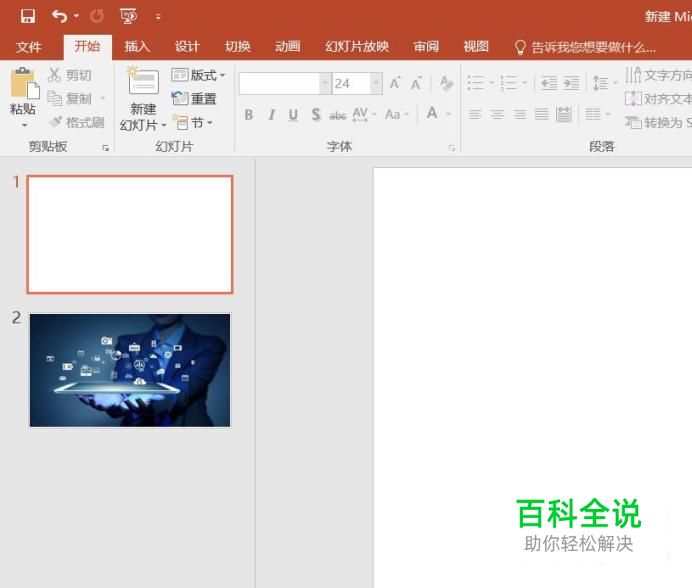Apply the font color A button

click(432, 113)
